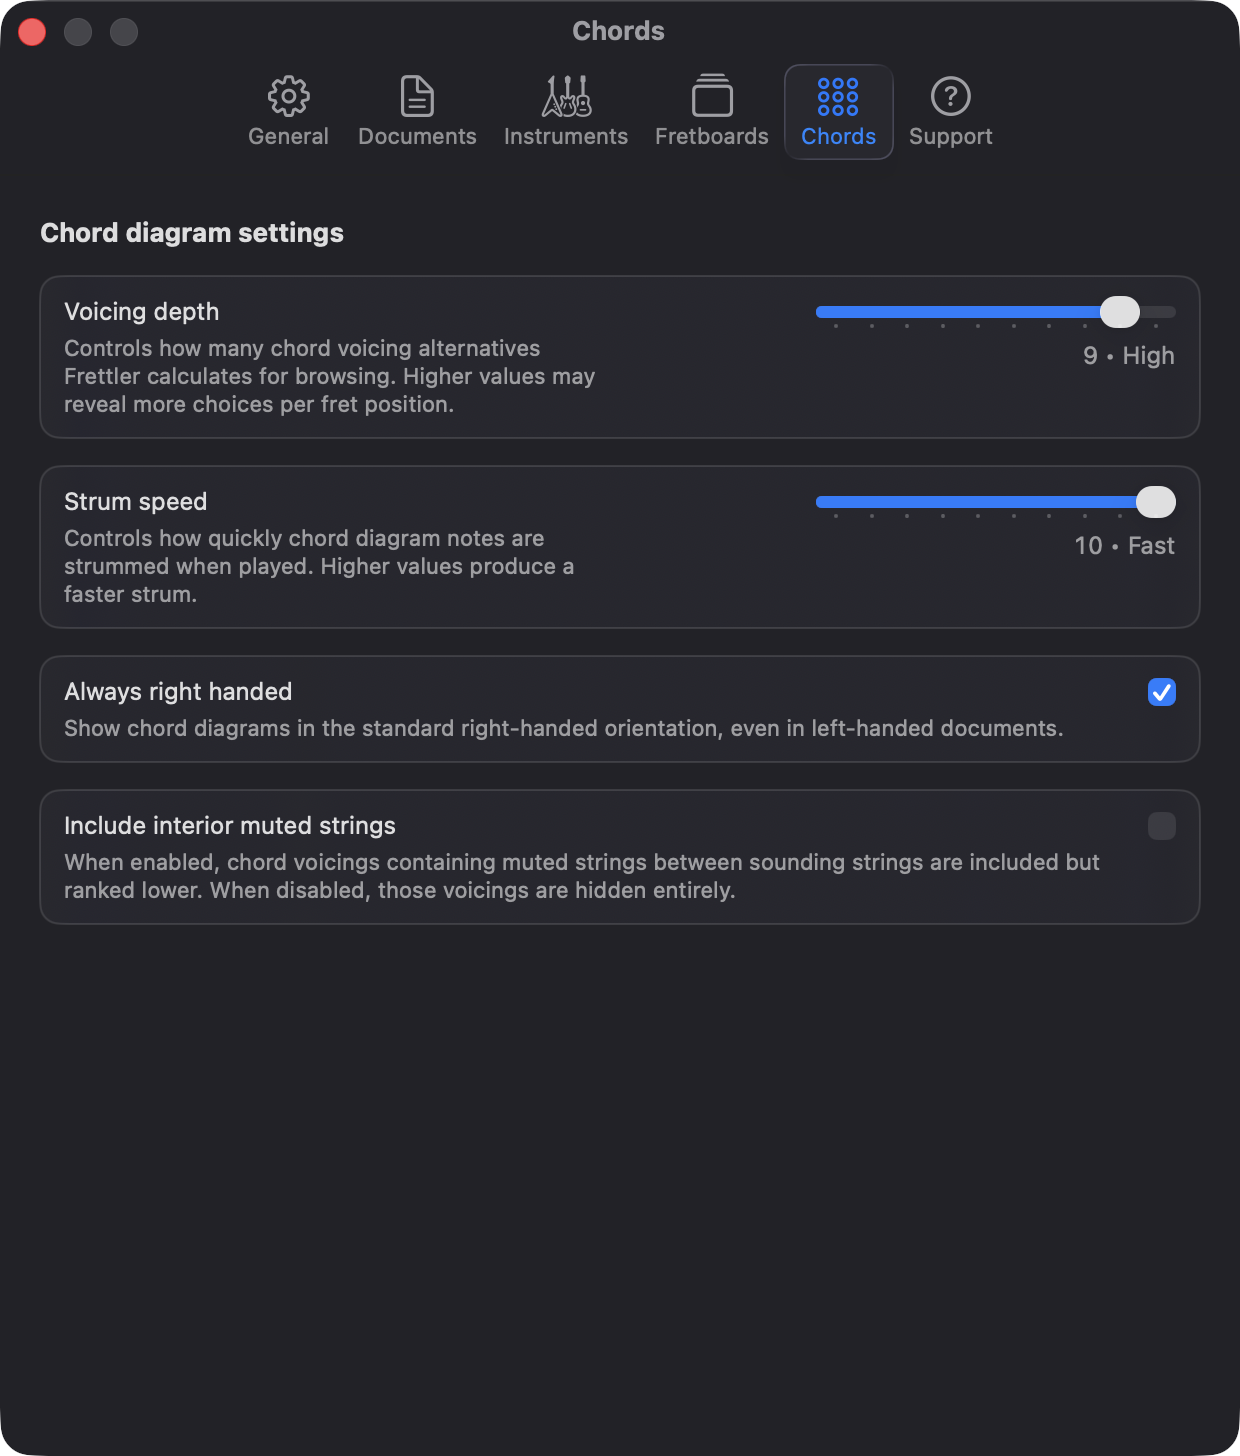This screenshot has height=1456, width=1240.
Task: Close the Chords settings window
Action: click(x=32, y=32)
